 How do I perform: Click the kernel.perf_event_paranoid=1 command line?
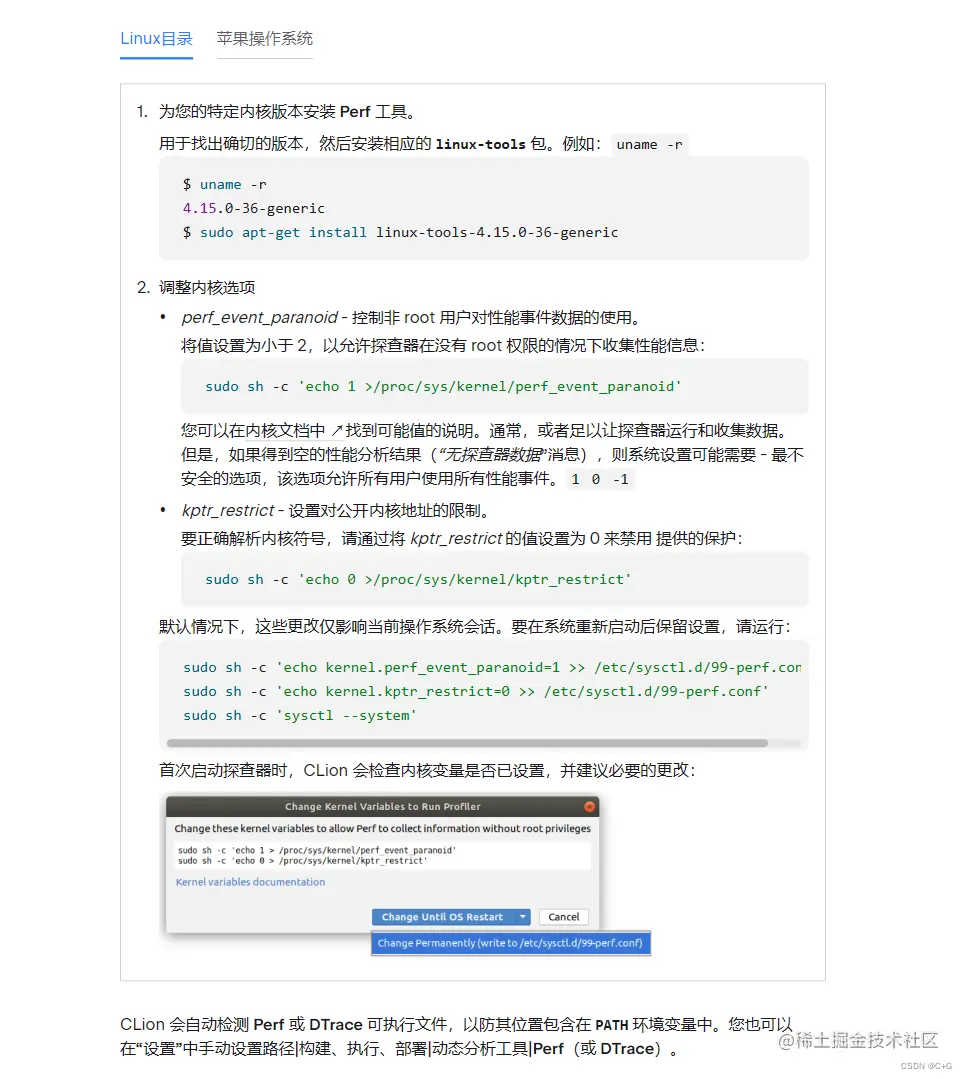(492, 667)
